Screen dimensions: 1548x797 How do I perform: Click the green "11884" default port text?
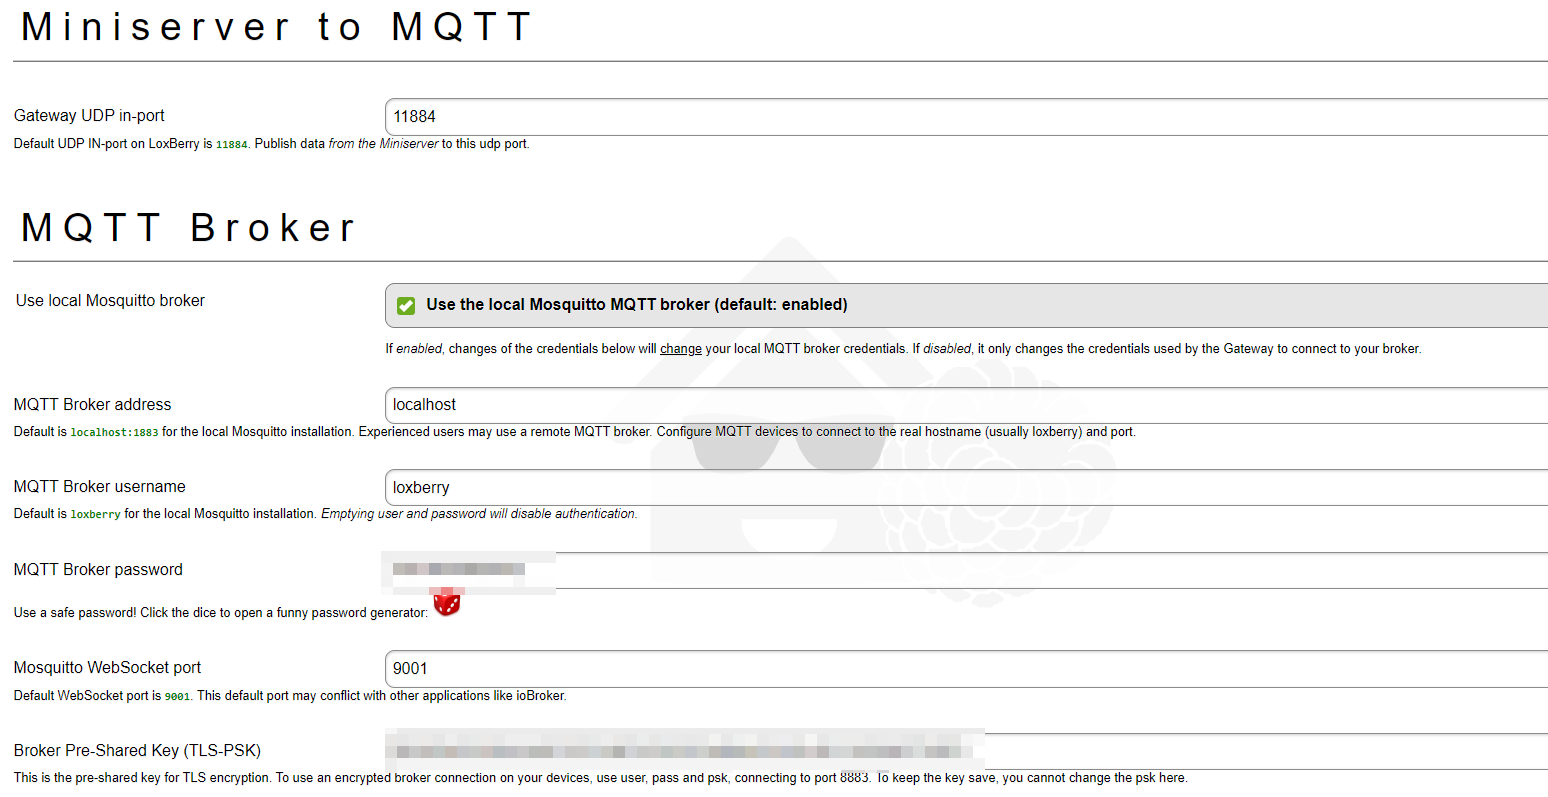[231, 145]
